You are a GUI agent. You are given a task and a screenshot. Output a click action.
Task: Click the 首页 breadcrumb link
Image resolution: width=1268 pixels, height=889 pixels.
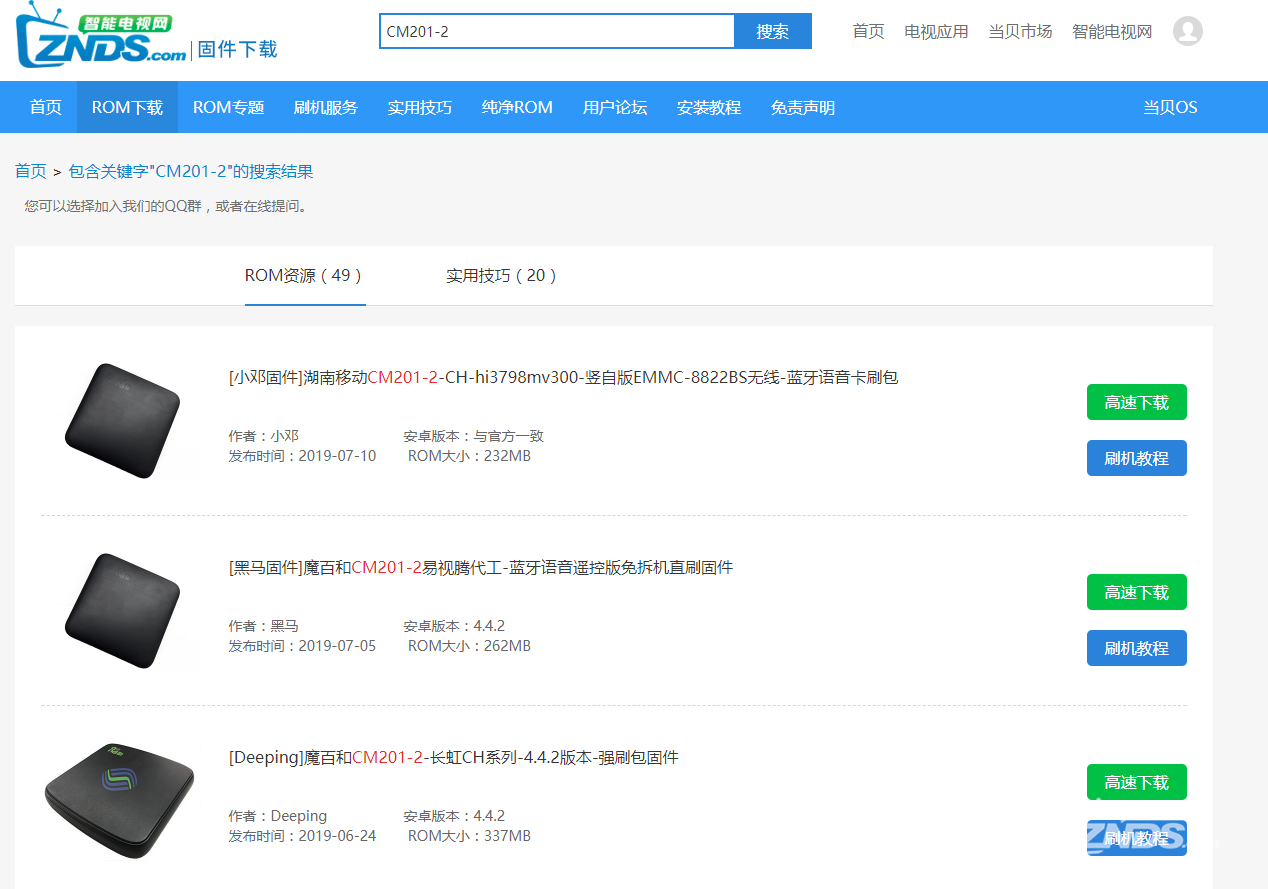click(x=30, y=171)
